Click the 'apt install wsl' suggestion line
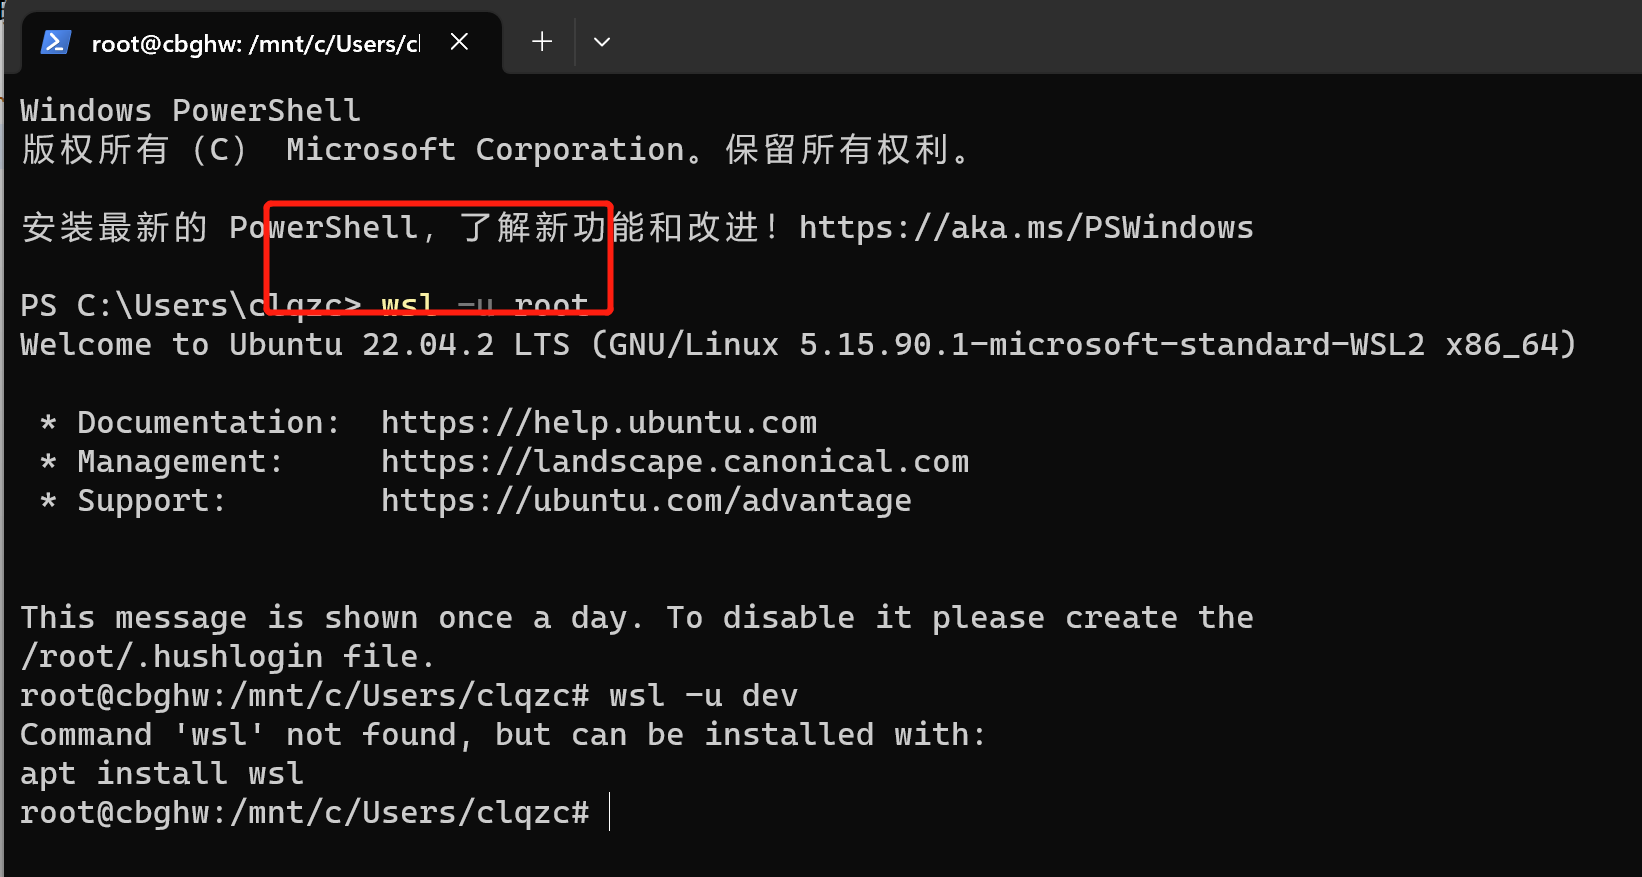This screenshot has height=877, width=1642. coord(162,774)
